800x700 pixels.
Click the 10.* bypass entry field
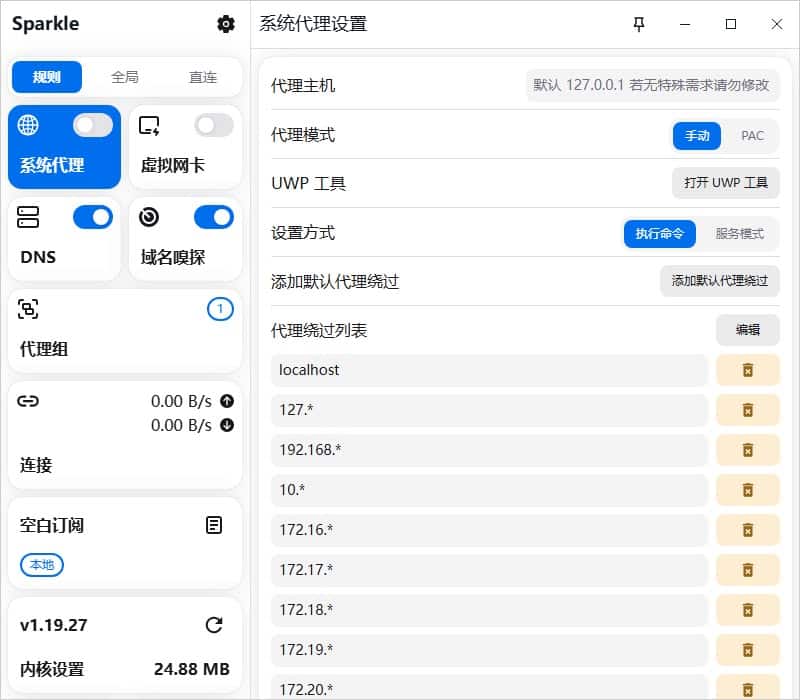coord(489,490)
